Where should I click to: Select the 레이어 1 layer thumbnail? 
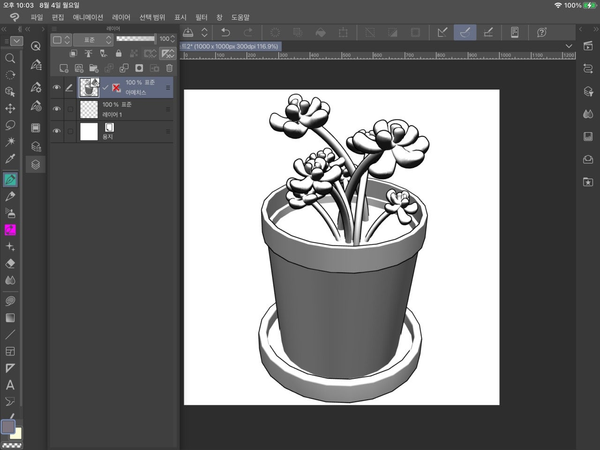click(88, 109)
